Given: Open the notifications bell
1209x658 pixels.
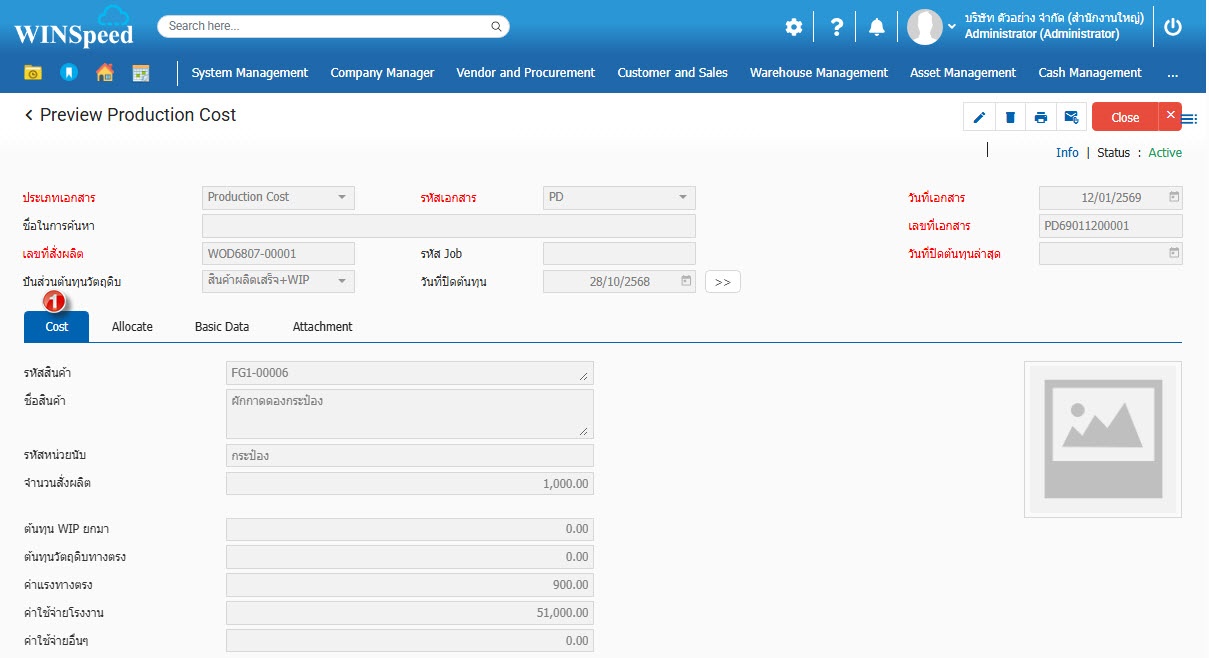Looking at the screenshot, I should 877,28.
